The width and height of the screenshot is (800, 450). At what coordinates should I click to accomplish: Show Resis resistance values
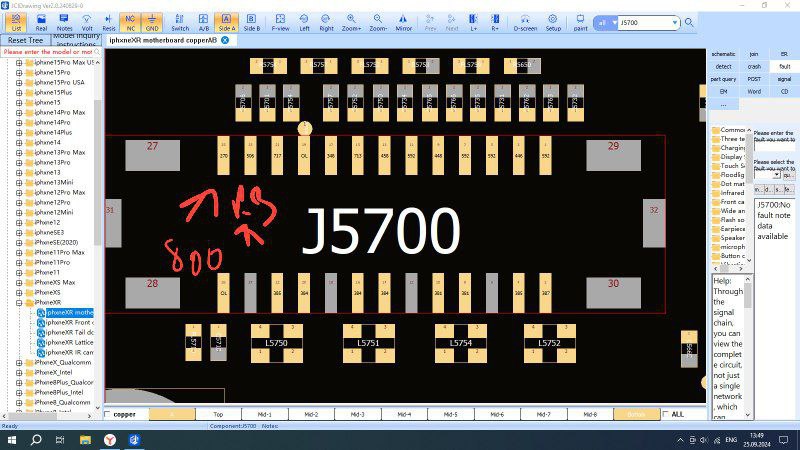(109, 22)
